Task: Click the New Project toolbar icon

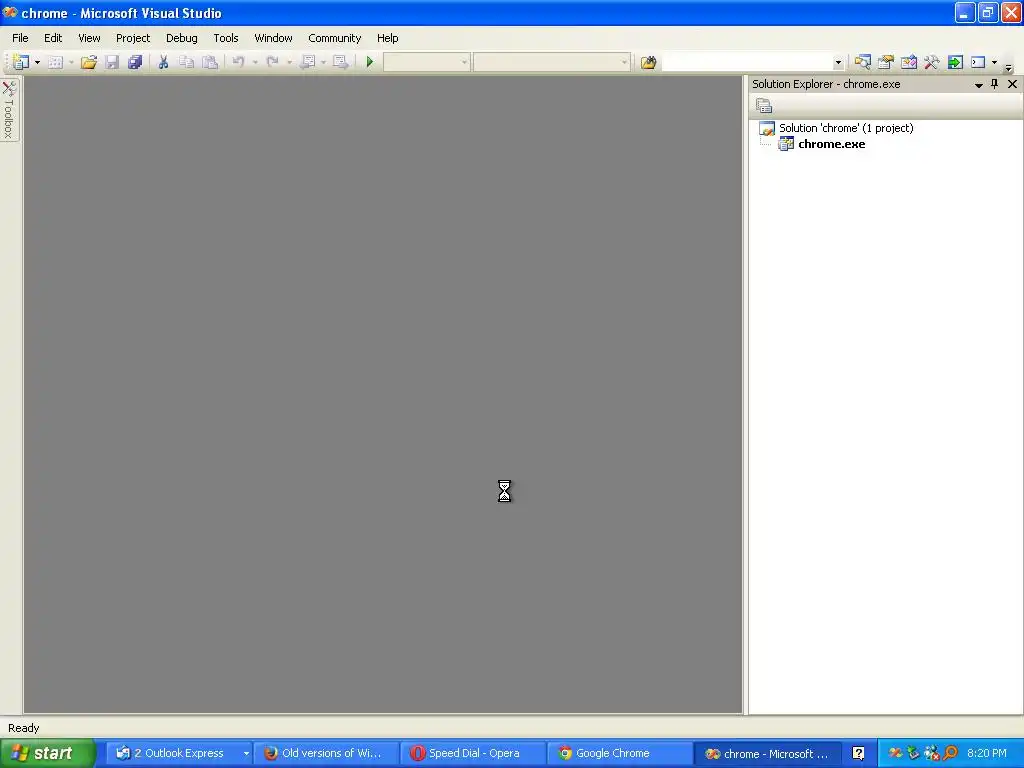Action: (21, 62)
